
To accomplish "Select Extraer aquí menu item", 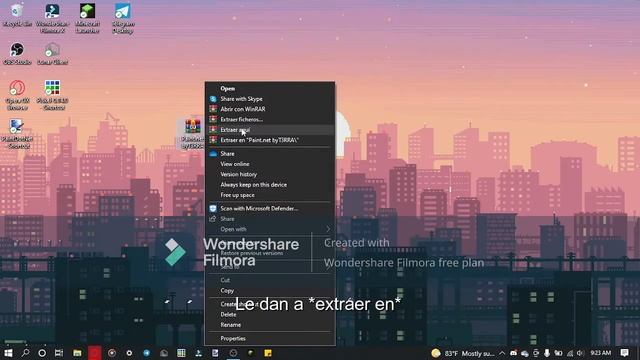I will point(270,130).
